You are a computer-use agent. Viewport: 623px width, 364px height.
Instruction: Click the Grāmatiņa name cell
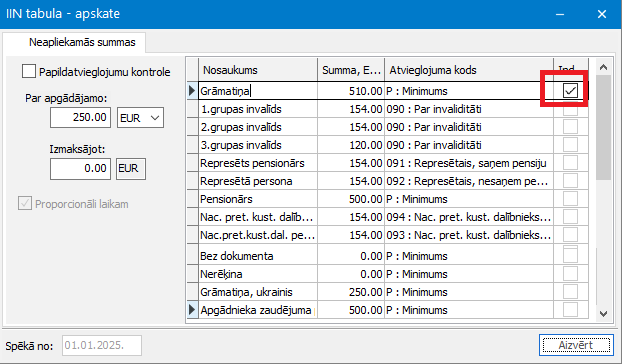coord(258,91)
